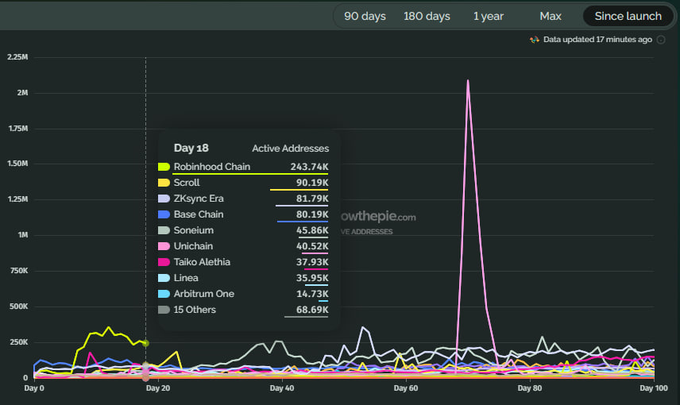Click the Scroll yellow color swatch

(164, 183)
